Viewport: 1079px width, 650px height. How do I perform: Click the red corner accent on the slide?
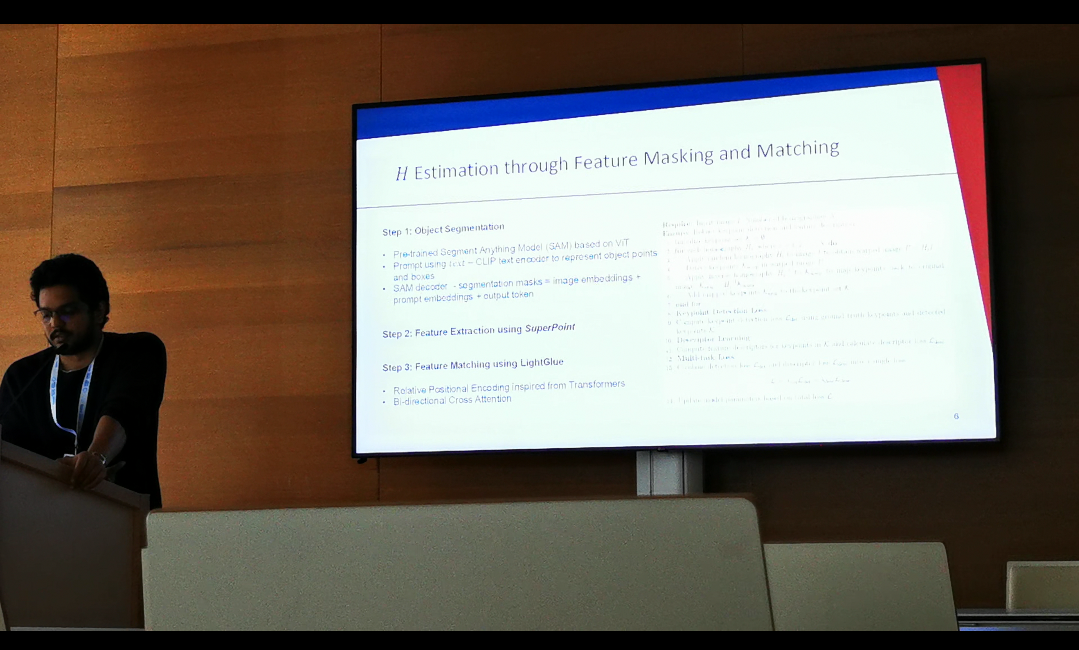tap(964, 150)
